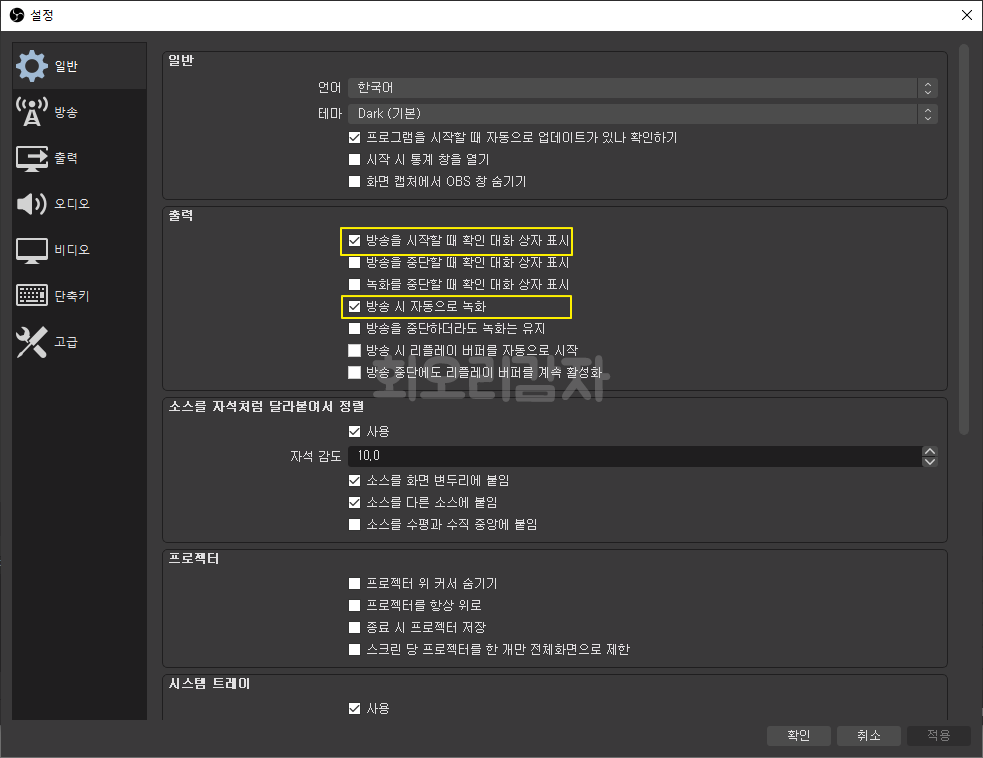
Task: Click the wrench tools icon for 고급
Action: click(x=31, y=342)
